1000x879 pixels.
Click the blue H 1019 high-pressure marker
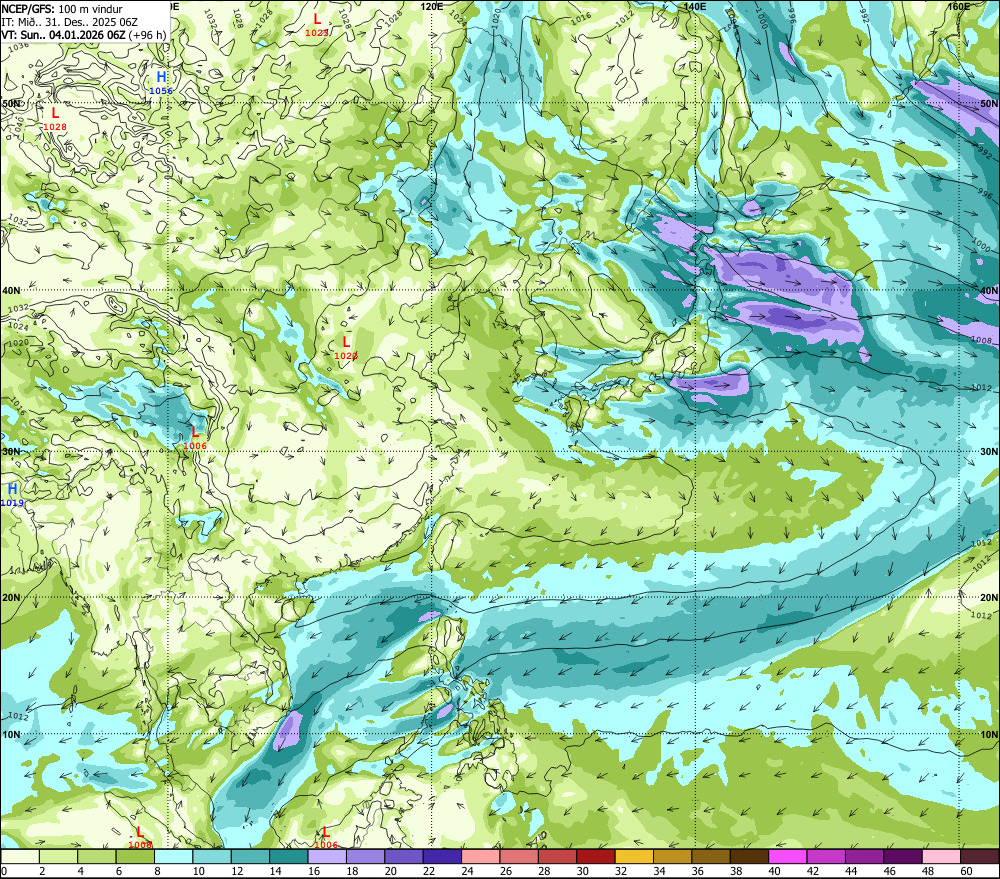click(x=12, y=495)
